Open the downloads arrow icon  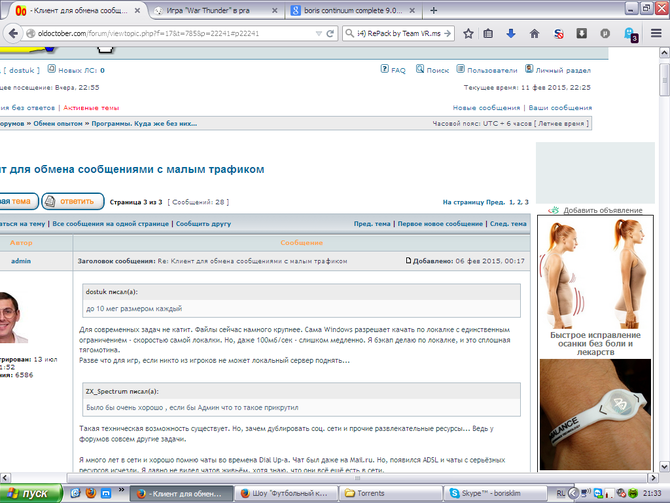(511, 33)
